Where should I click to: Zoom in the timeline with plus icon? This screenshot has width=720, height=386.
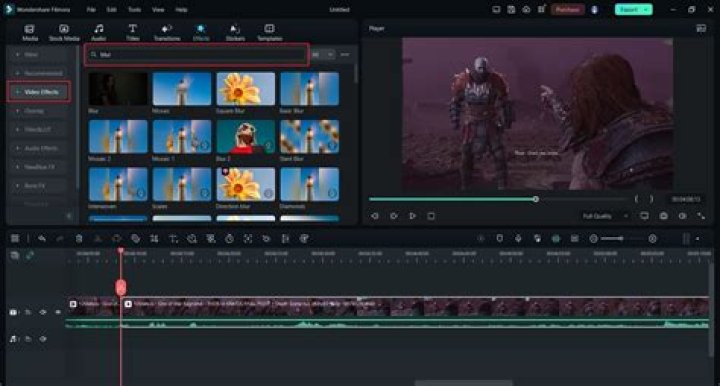pyautogui.click(x=652, y=239)
